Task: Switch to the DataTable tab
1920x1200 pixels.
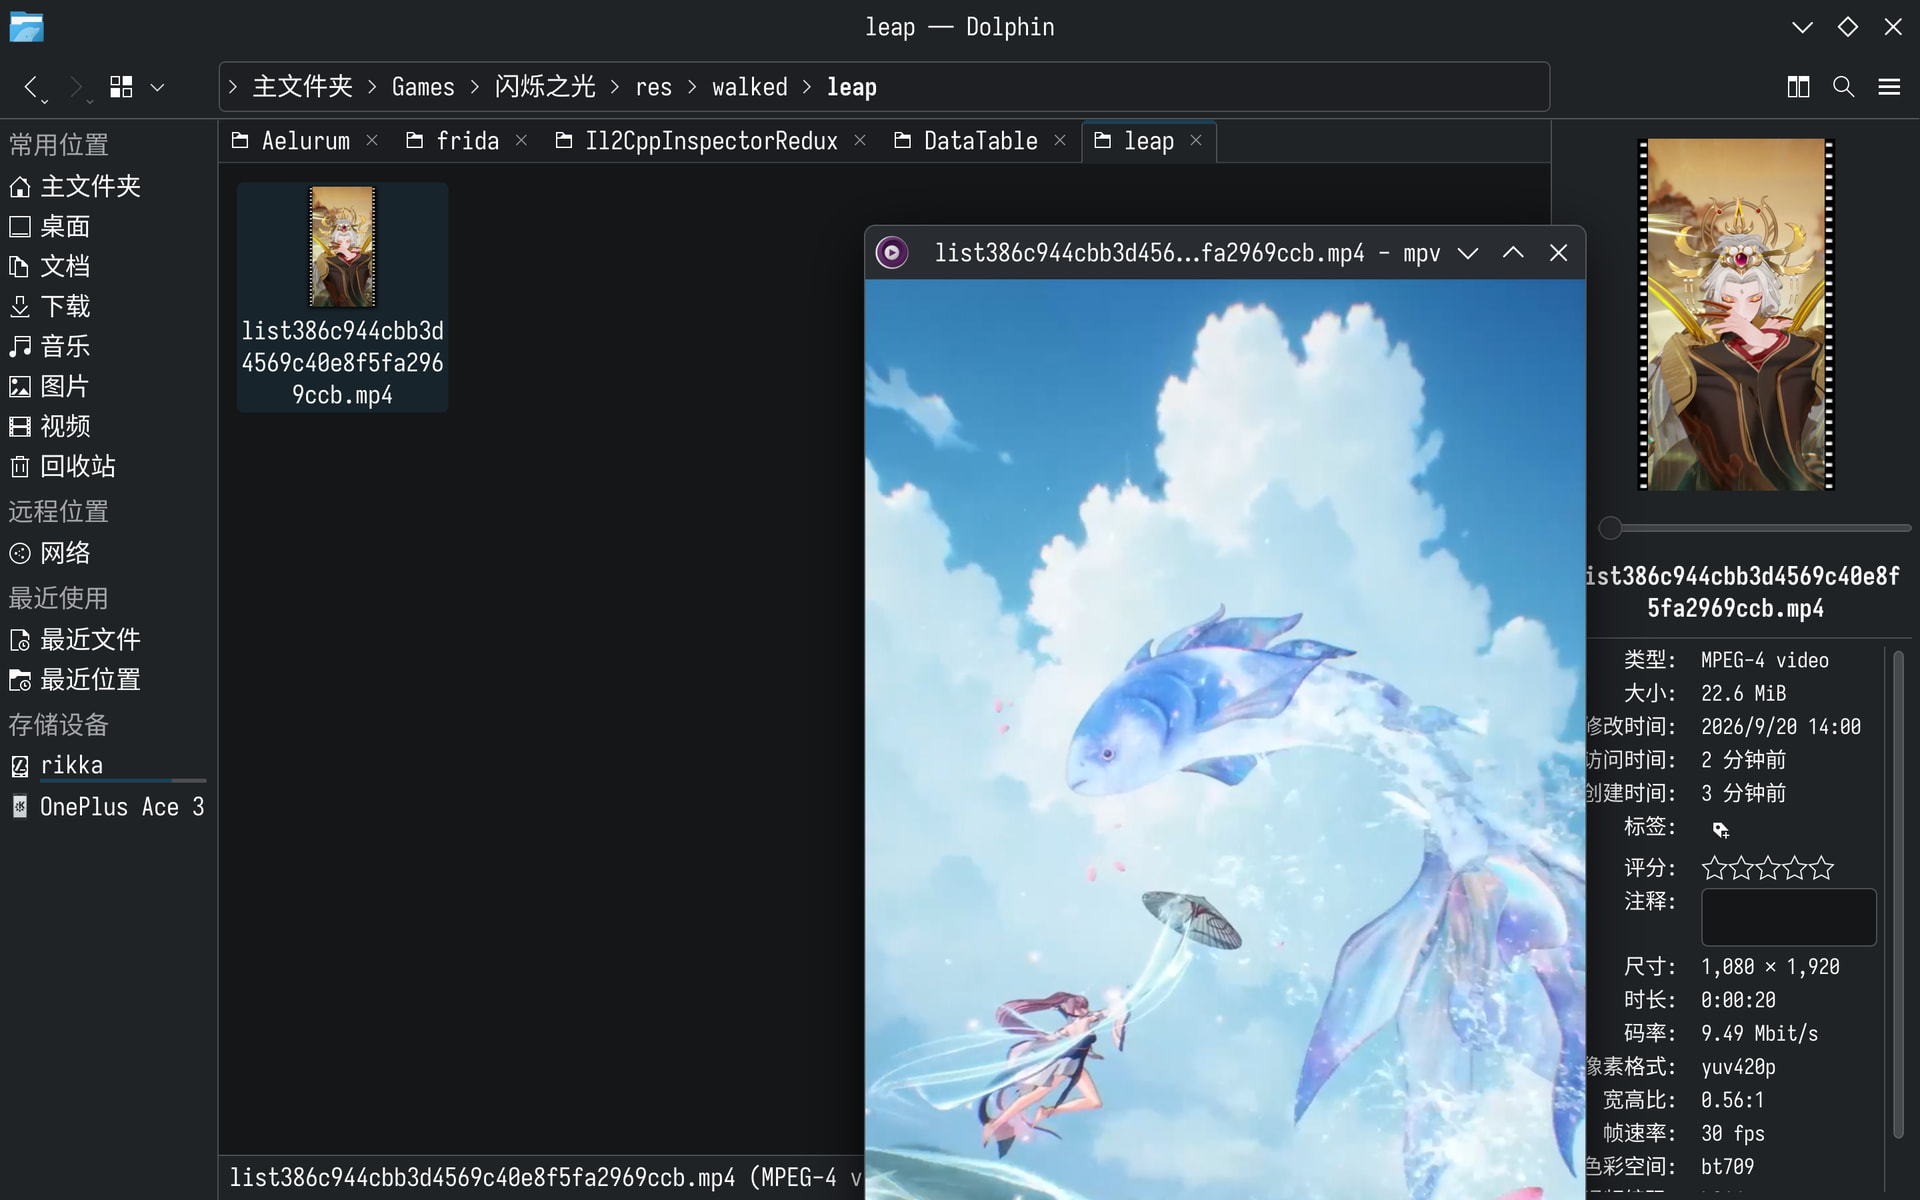Action: pos(980,141)
